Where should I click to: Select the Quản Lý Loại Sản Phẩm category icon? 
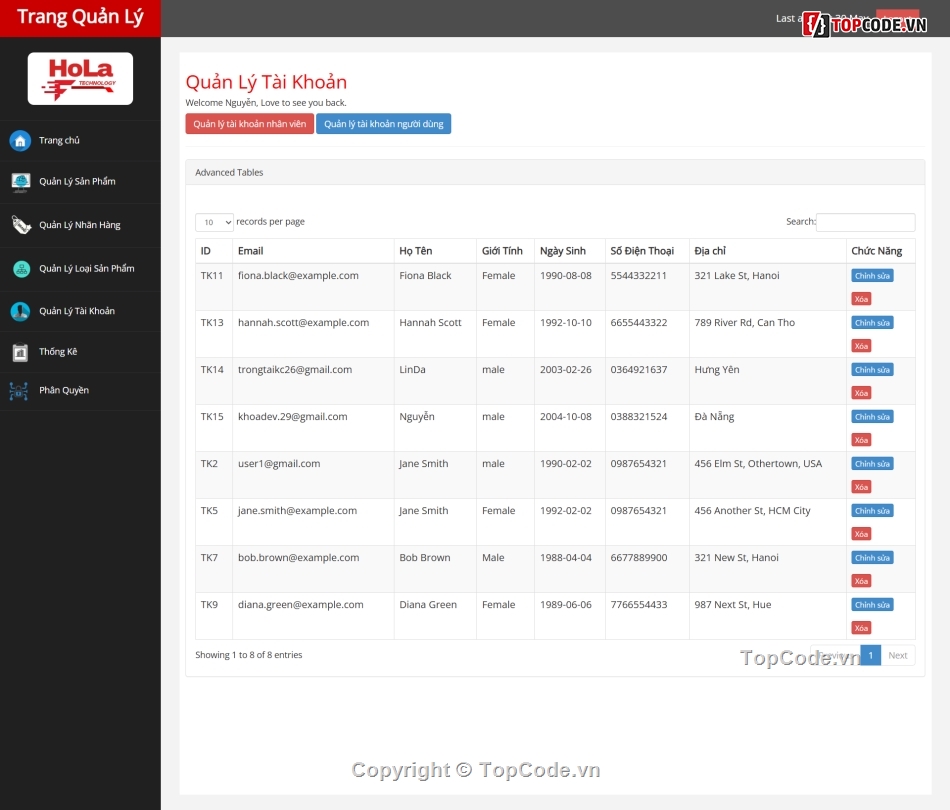pos(20,268)
